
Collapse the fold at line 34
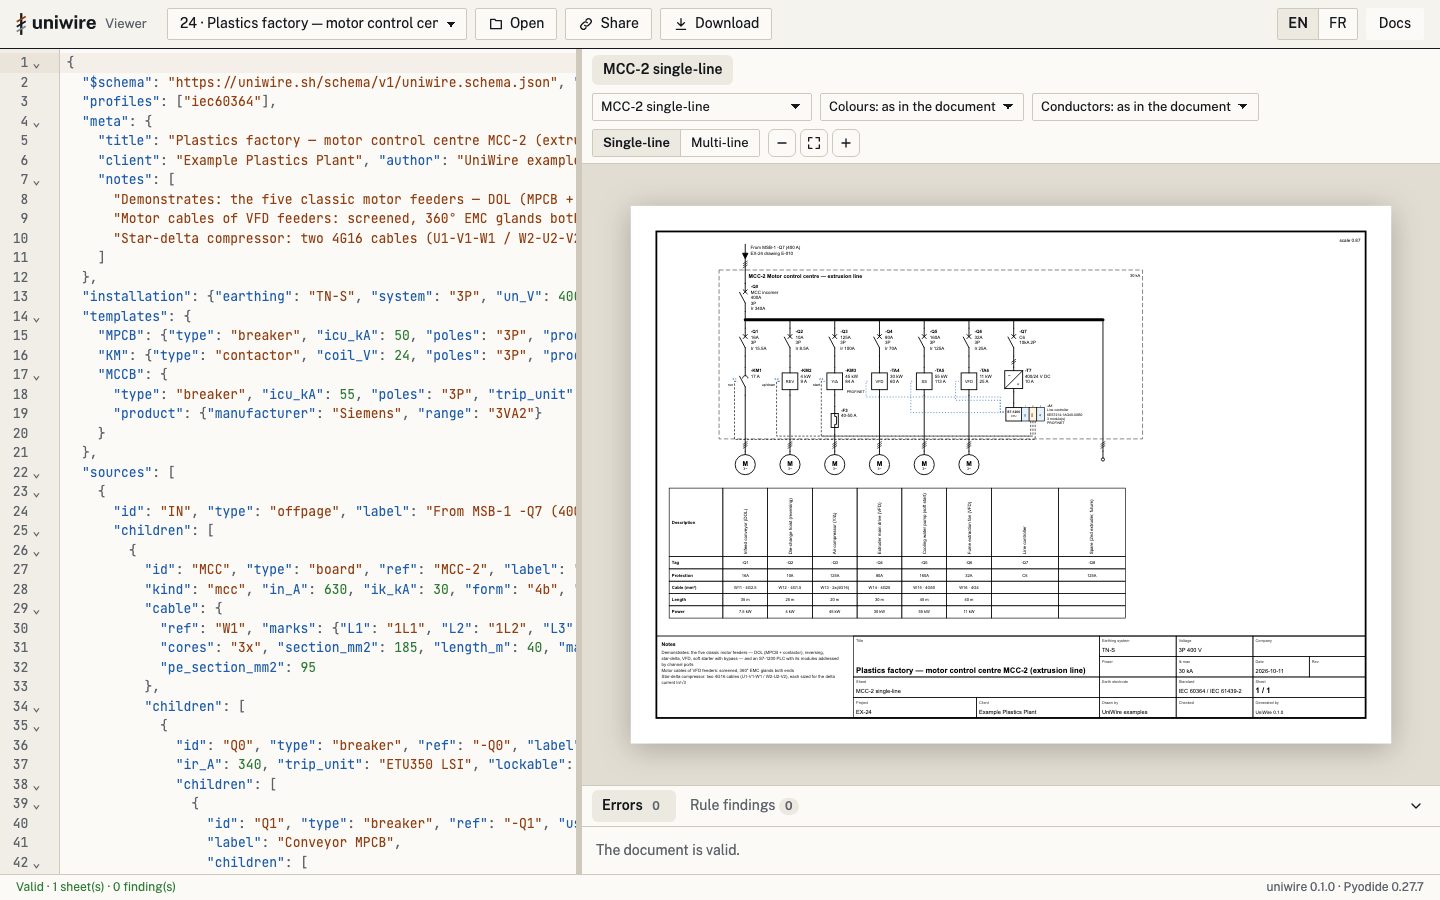click(x=37, y=709)
